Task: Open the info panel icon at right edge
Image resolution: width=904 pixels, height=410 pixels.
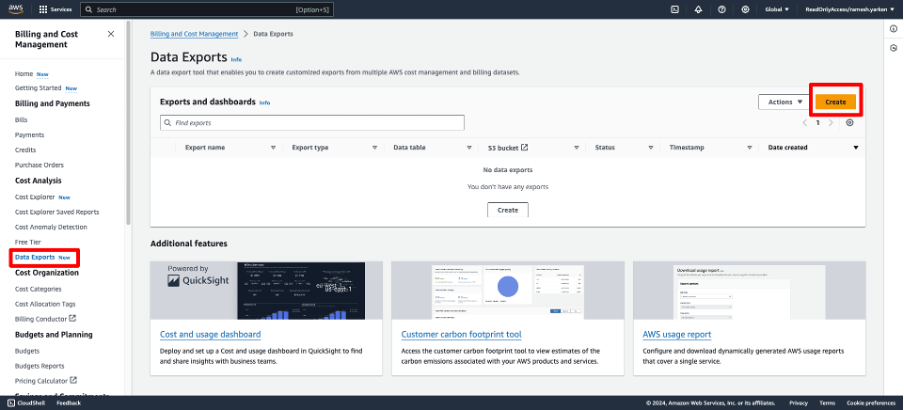Action: point(894,29)
